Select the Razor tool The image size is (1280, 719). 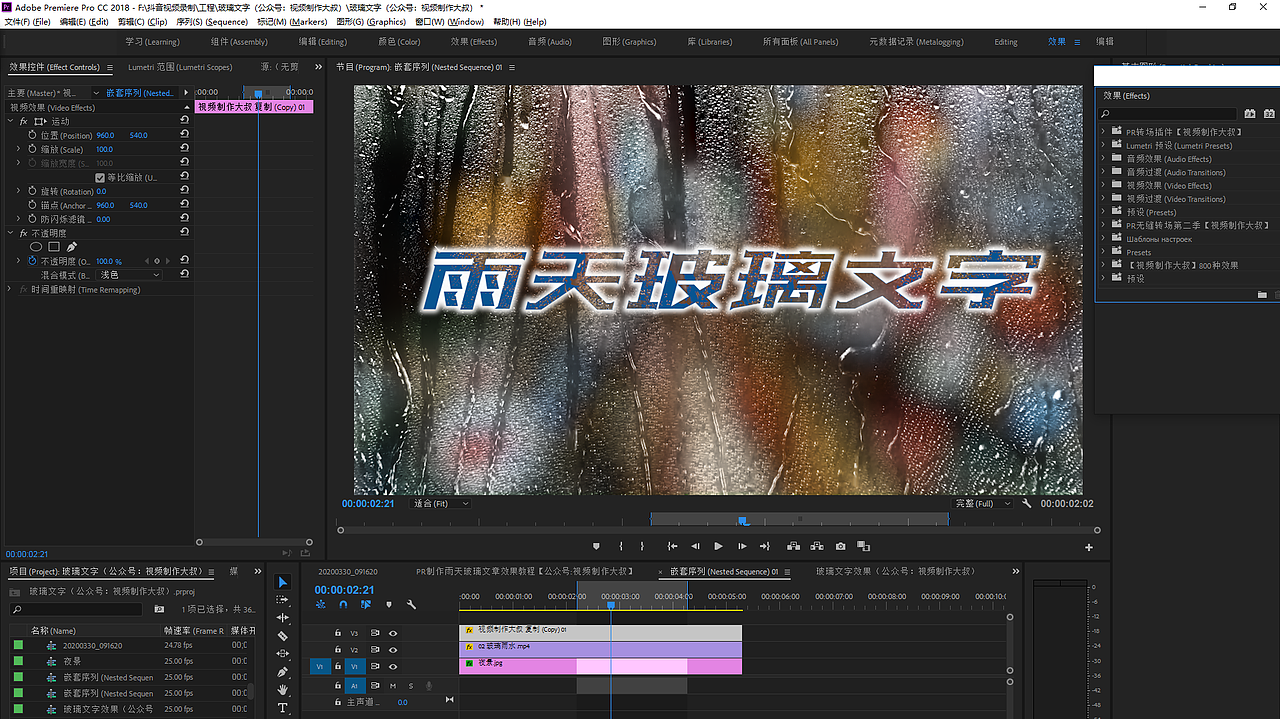282,636
